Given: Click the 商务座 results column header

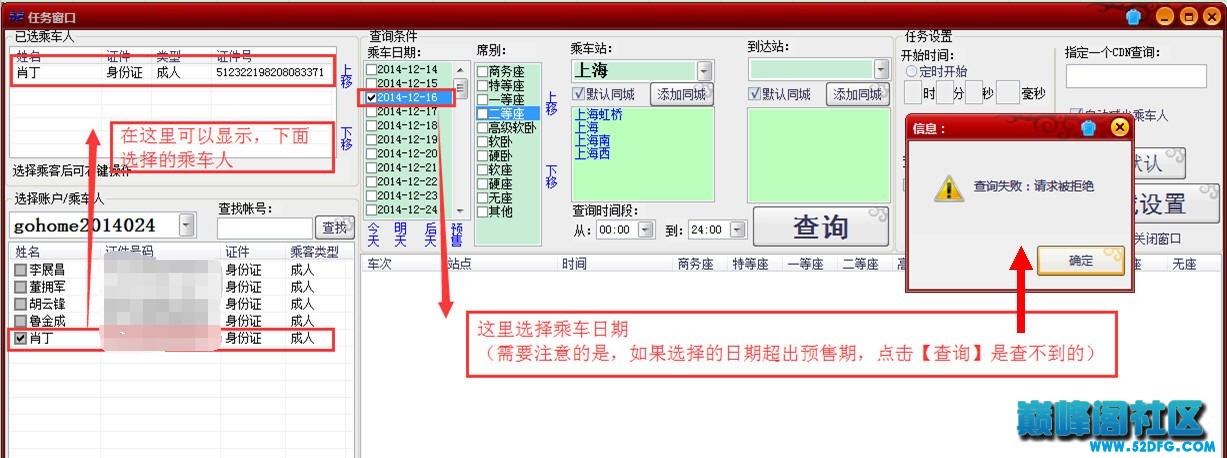Looking at the screenshot, I should click(x=695, y=264).
